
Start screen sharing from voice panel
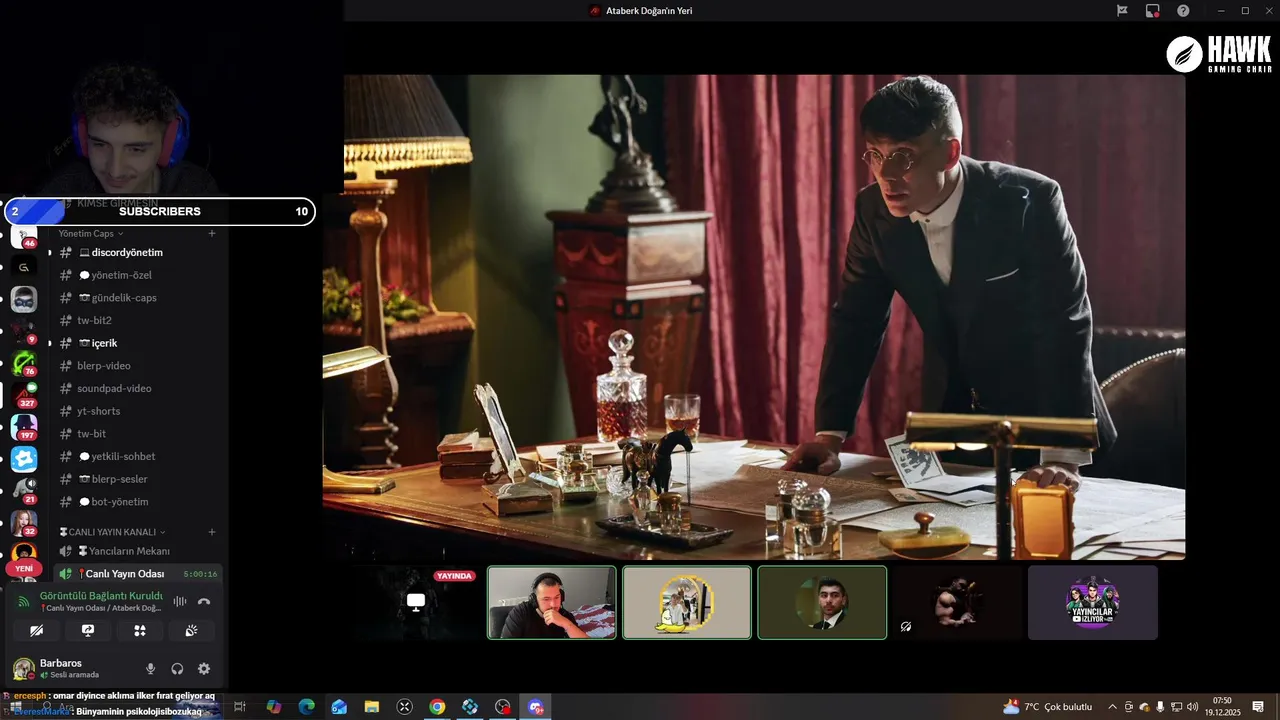point(88,631)
